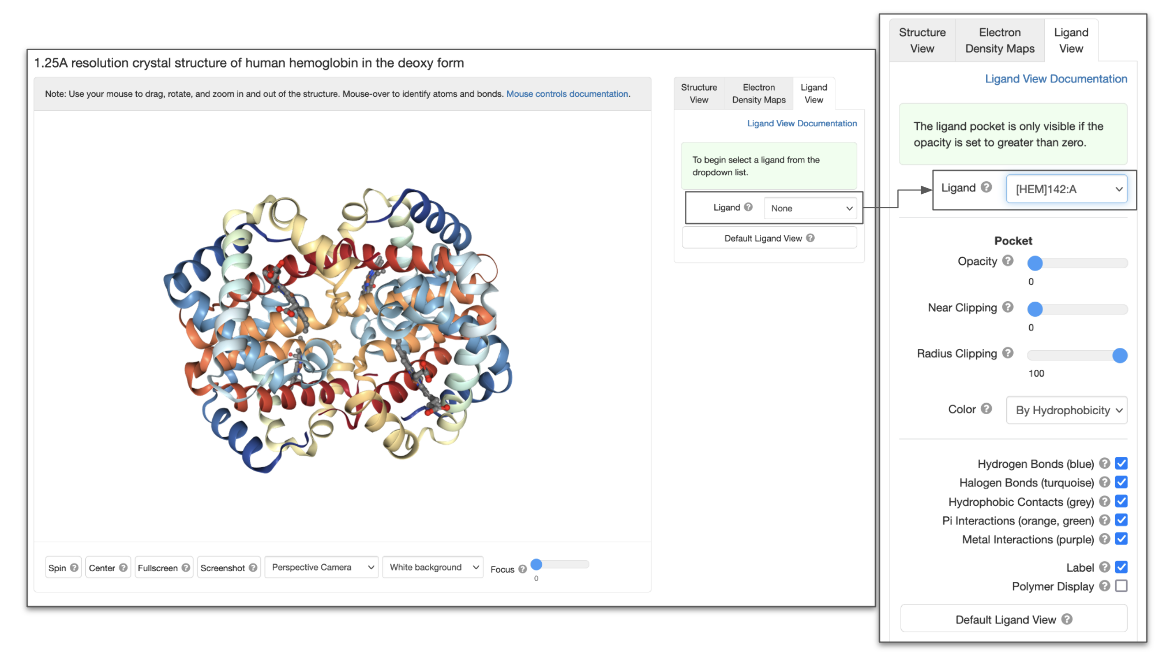Click the help icon next to Hydrogen Bonds

pyautogui.click(x=1104, y=464)
